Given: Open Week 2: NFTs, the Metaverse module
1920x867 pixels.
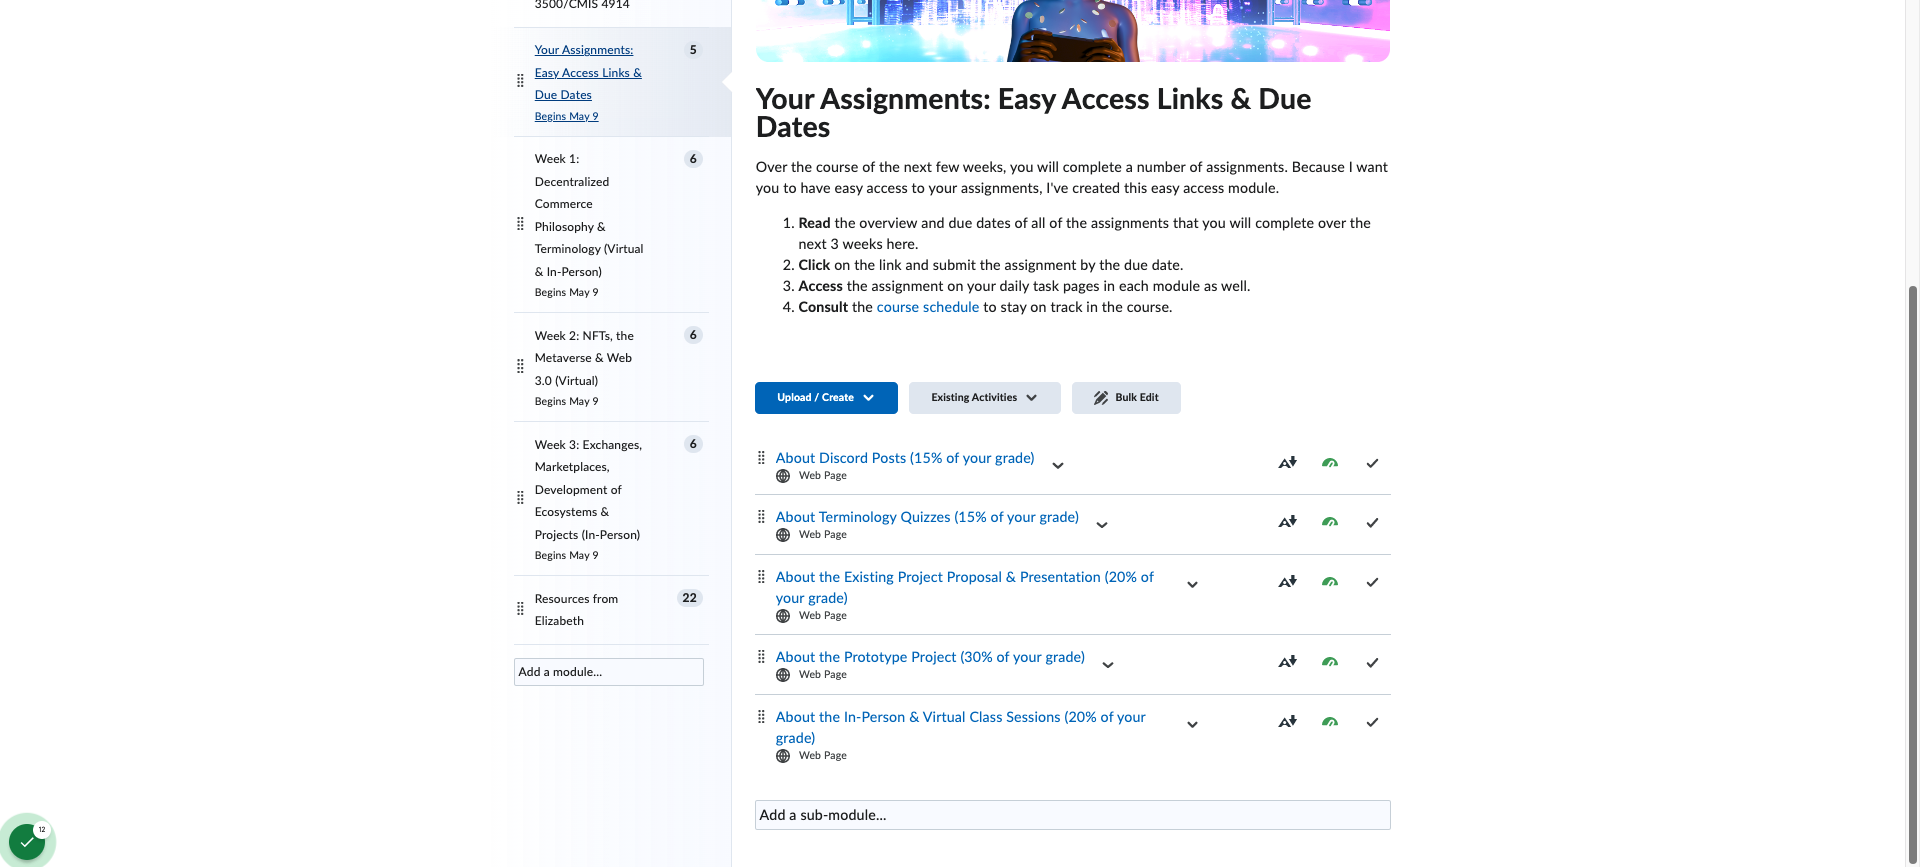Looking at the screenshot, I should tap(584, 358).
